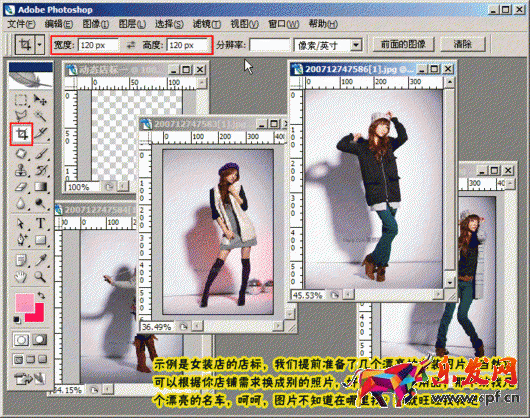Click the 清除 button
This screenshot has width=530, height=418.
(x=463, y=44)
